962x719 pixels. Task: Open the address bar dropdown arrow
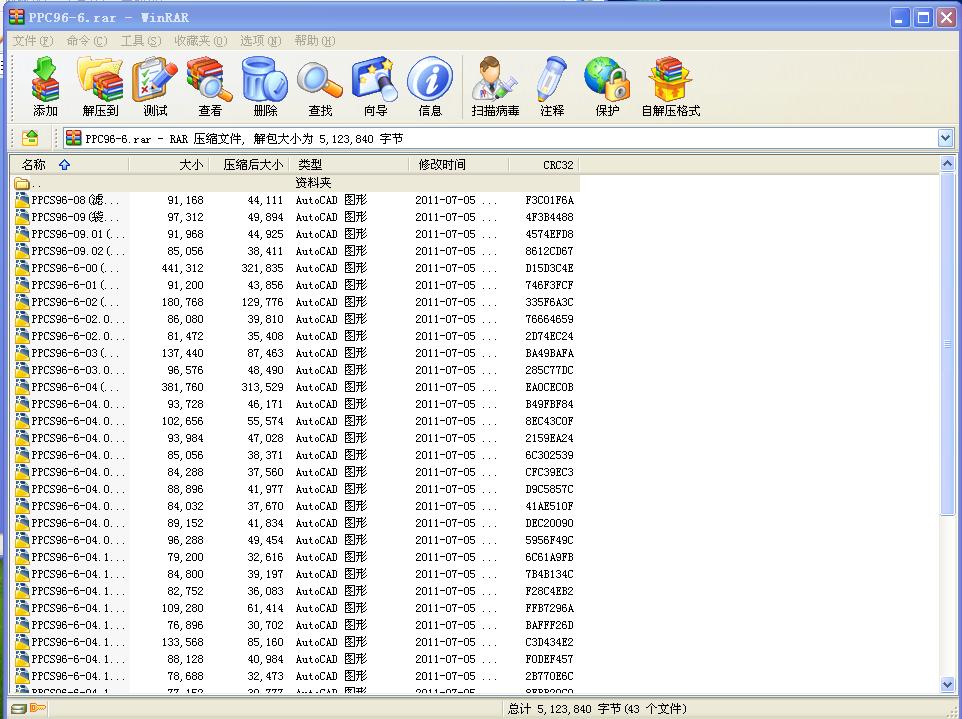pyautogui.click(x=944, y=137)
